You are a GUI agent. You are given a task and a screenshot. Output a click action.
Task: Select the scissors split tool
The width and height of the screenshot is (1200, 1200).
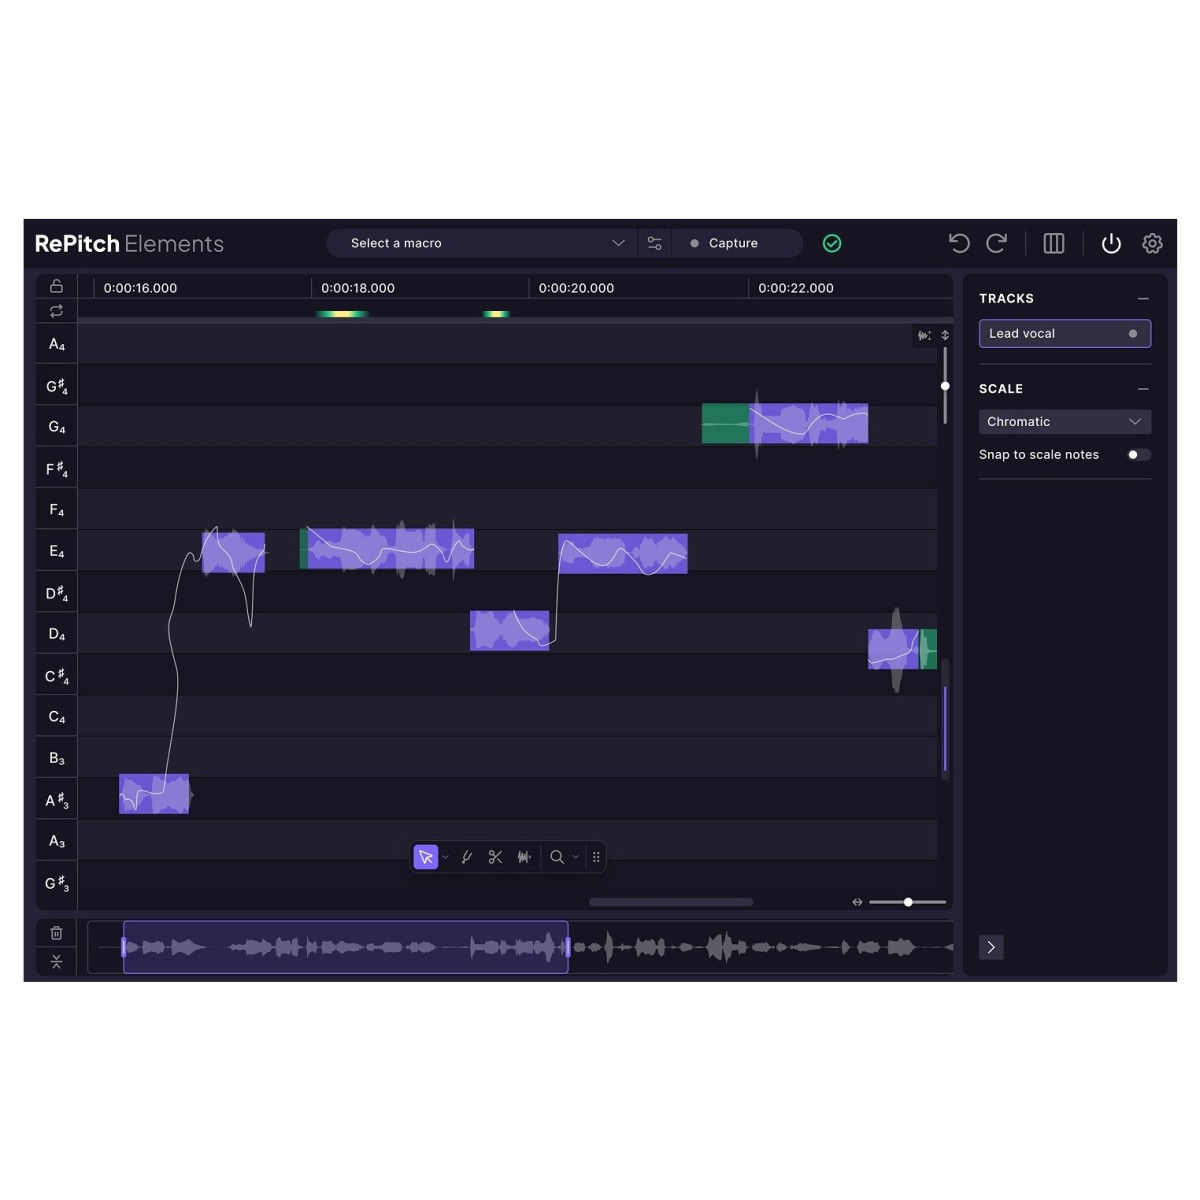[495, 857]
